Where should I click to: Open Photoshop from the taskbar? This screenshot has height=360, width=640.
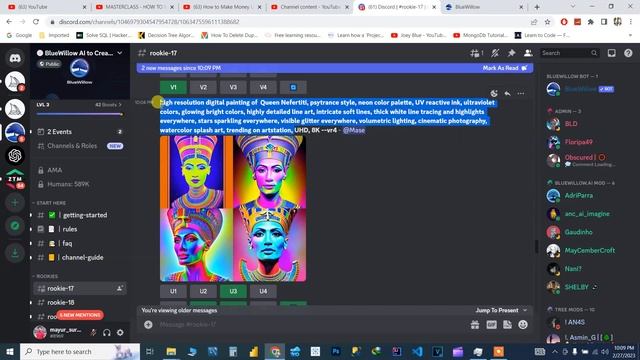(336, 351)
